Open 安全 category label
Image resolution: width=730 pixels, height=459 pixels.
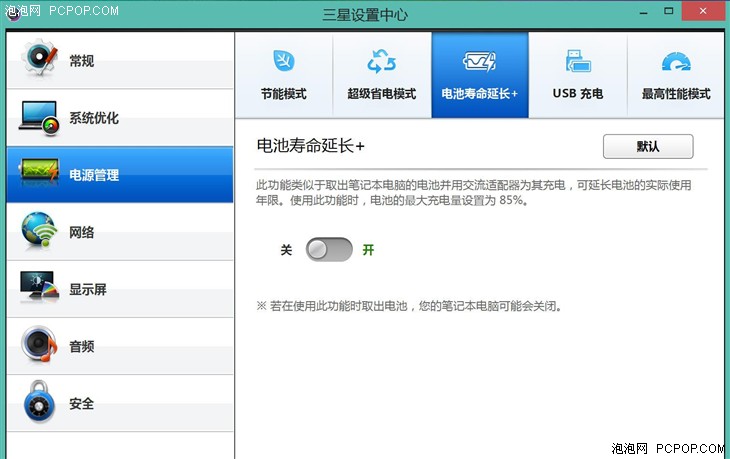tap(81, 403)
